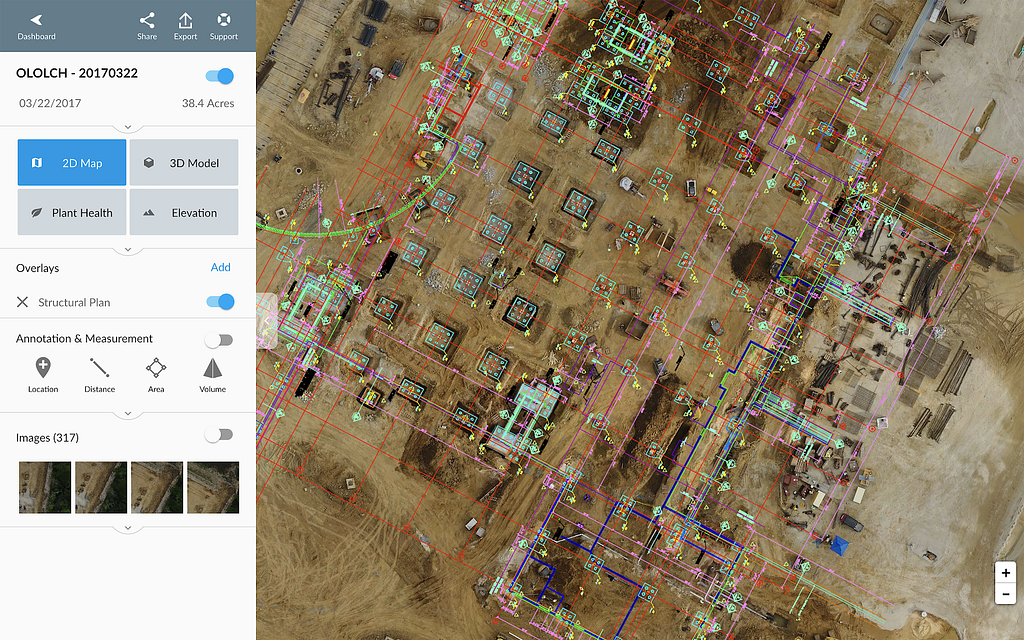Zoom in on the map

tap(1005, 573)
